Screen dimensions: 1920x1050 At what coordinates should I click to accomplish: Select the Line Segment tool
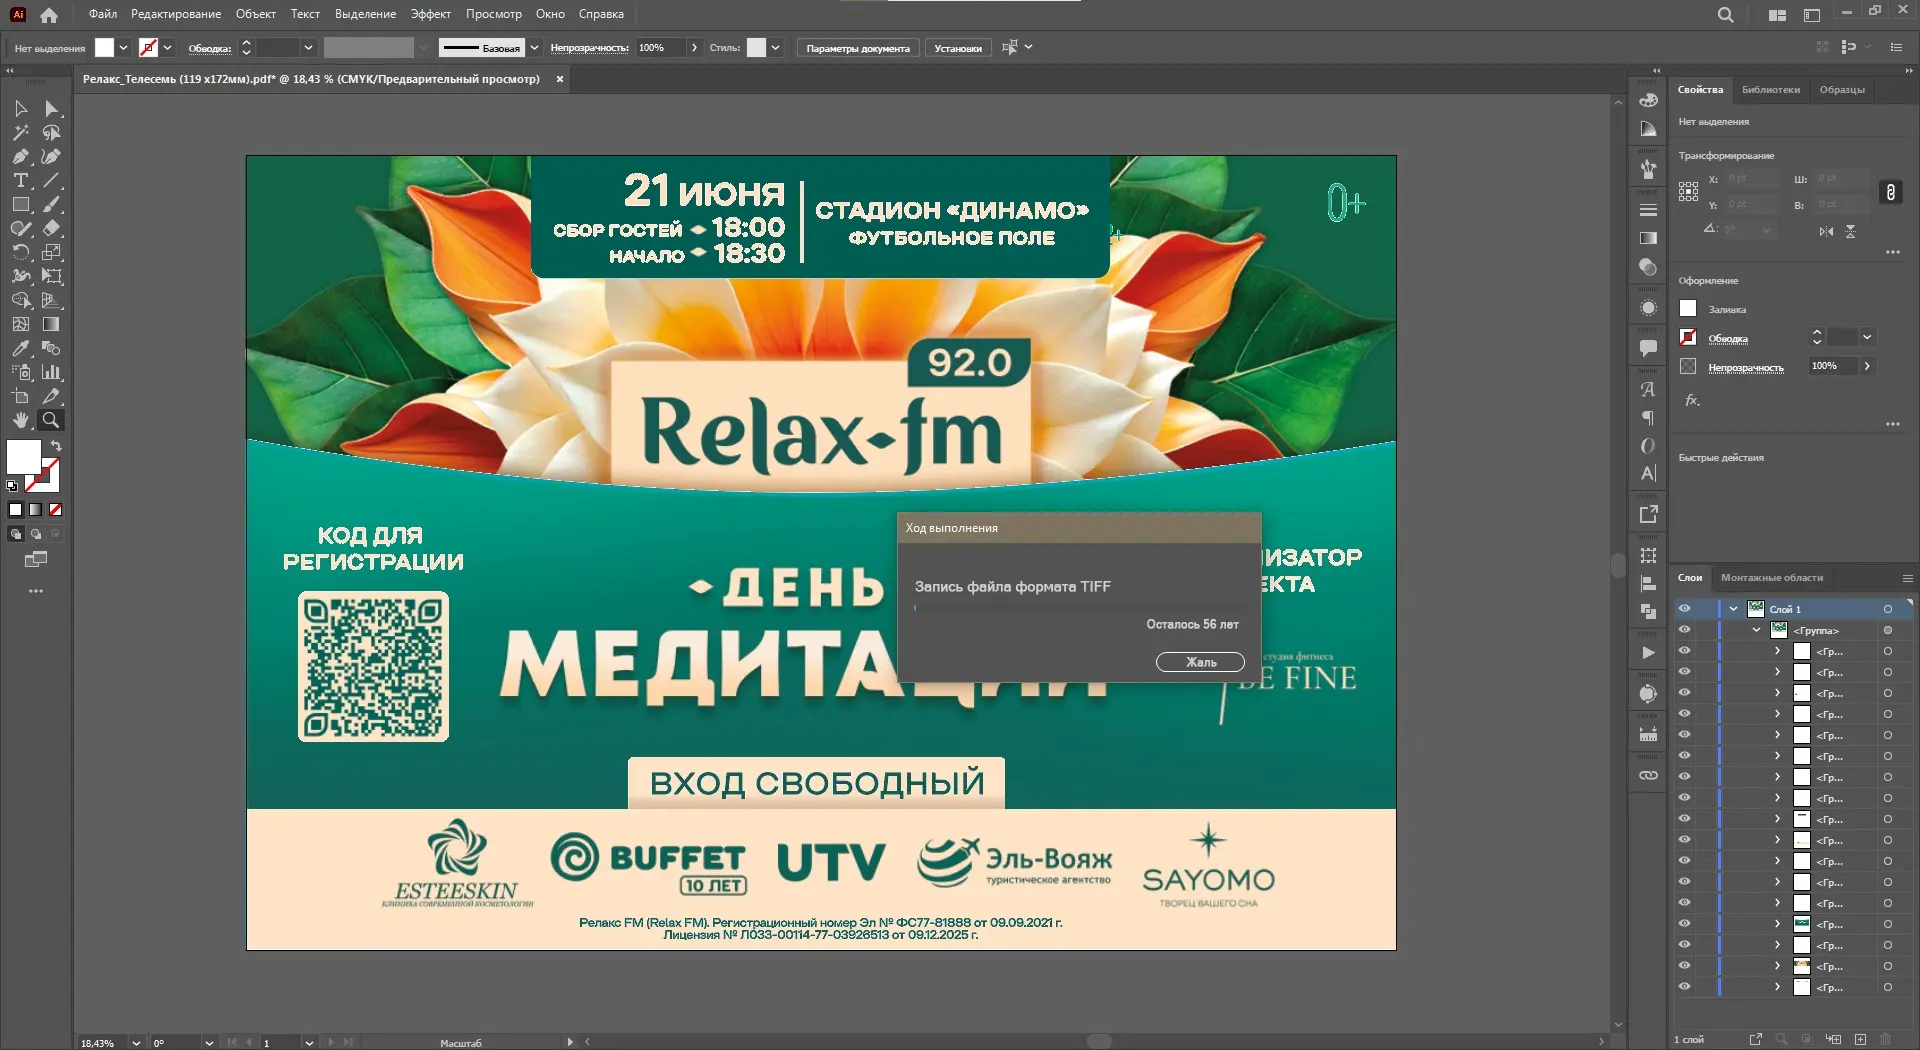pos(51,180)
